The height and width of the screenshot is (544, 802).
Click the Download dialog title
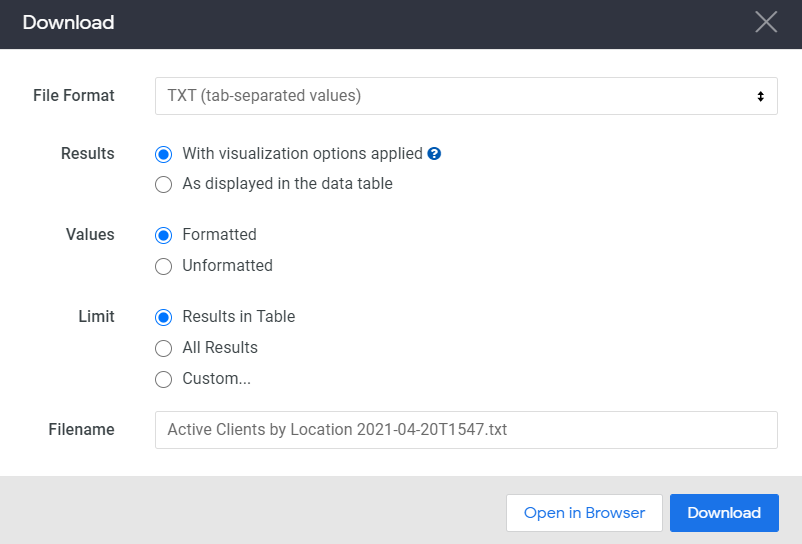pyautogui.click(x=68, y=22)
